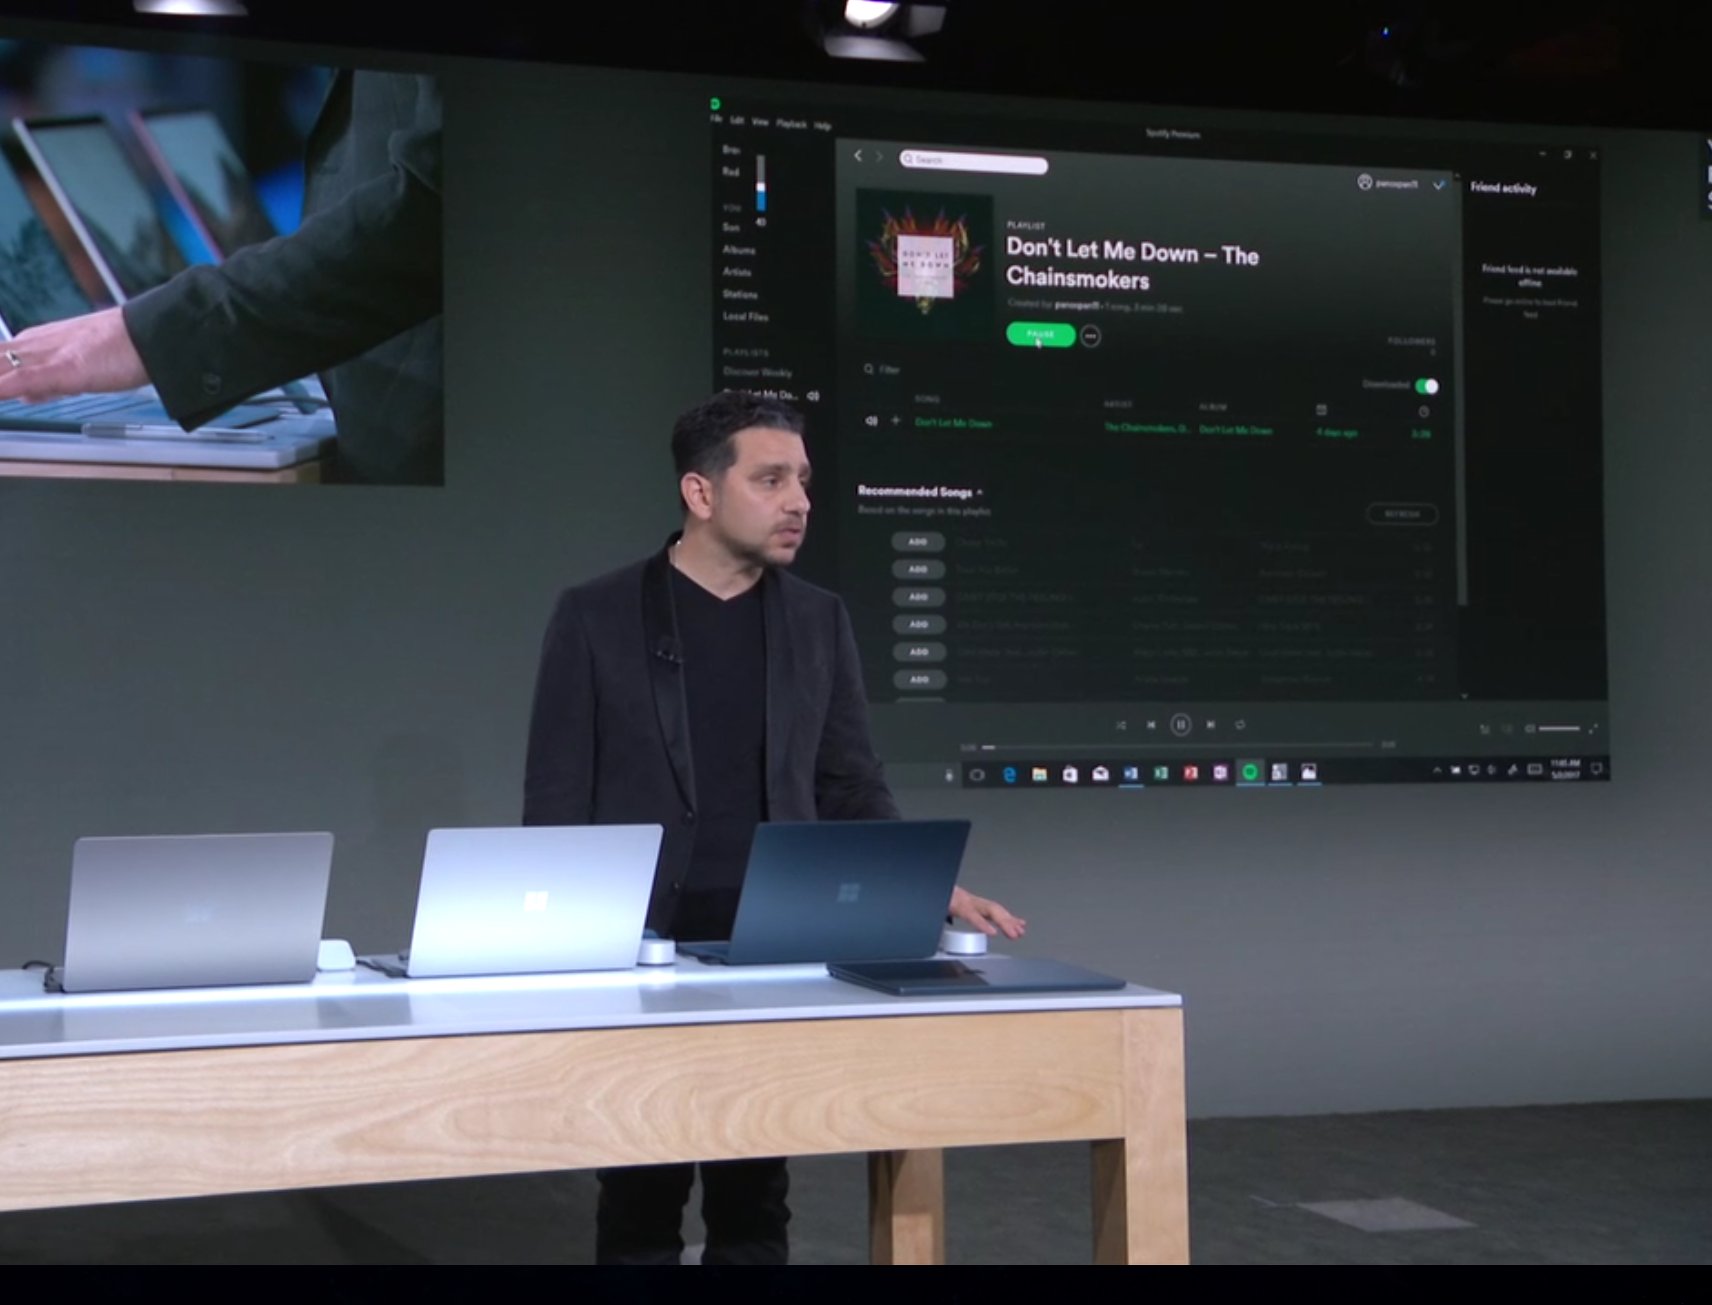The width and height of the screenshot is (1712, 1305).
Task: Skip to the next track
Action: click(x=1211, y=725)
